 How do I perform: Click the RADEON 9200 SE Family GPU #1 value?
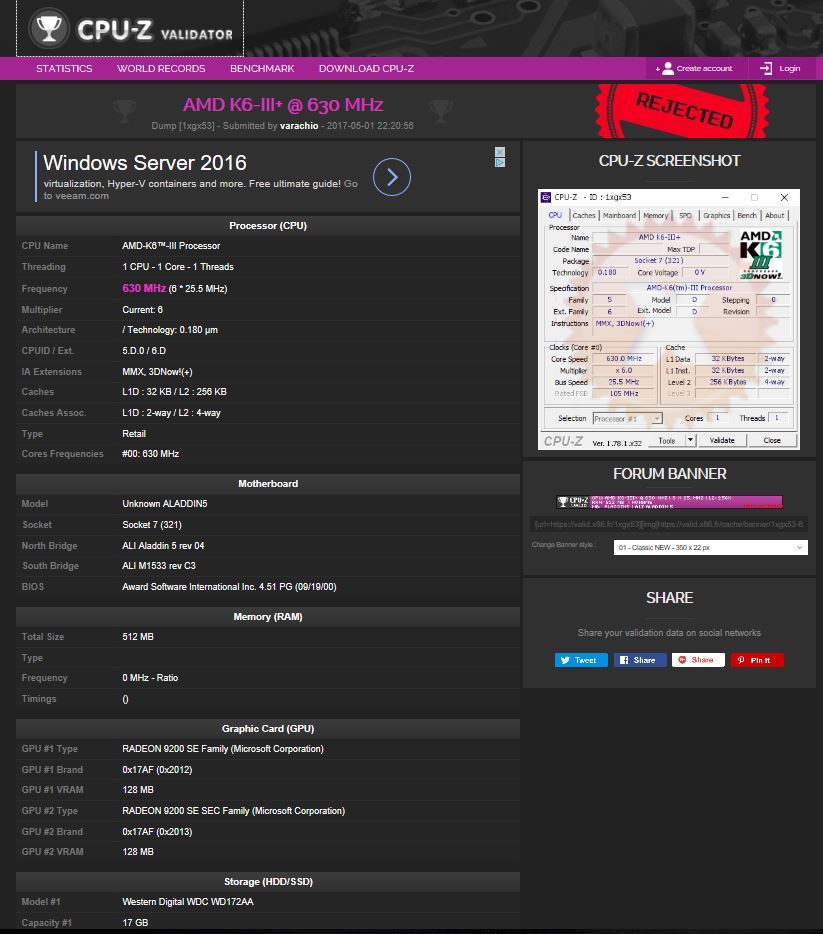click(223, 749)
